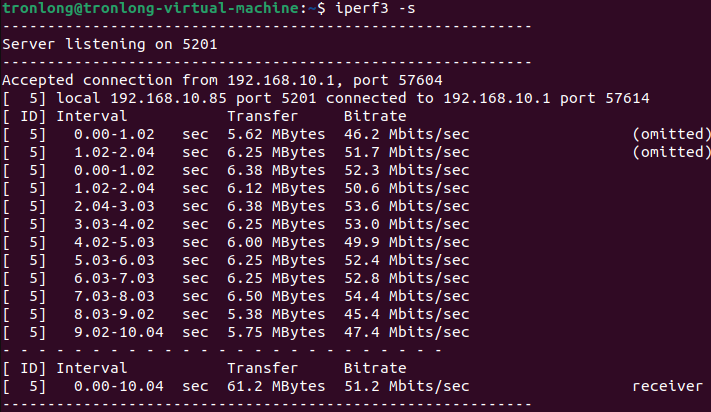
Task: Click the client IP 192.168.10.1 in Accepted connection line
Action: (281, 80)
